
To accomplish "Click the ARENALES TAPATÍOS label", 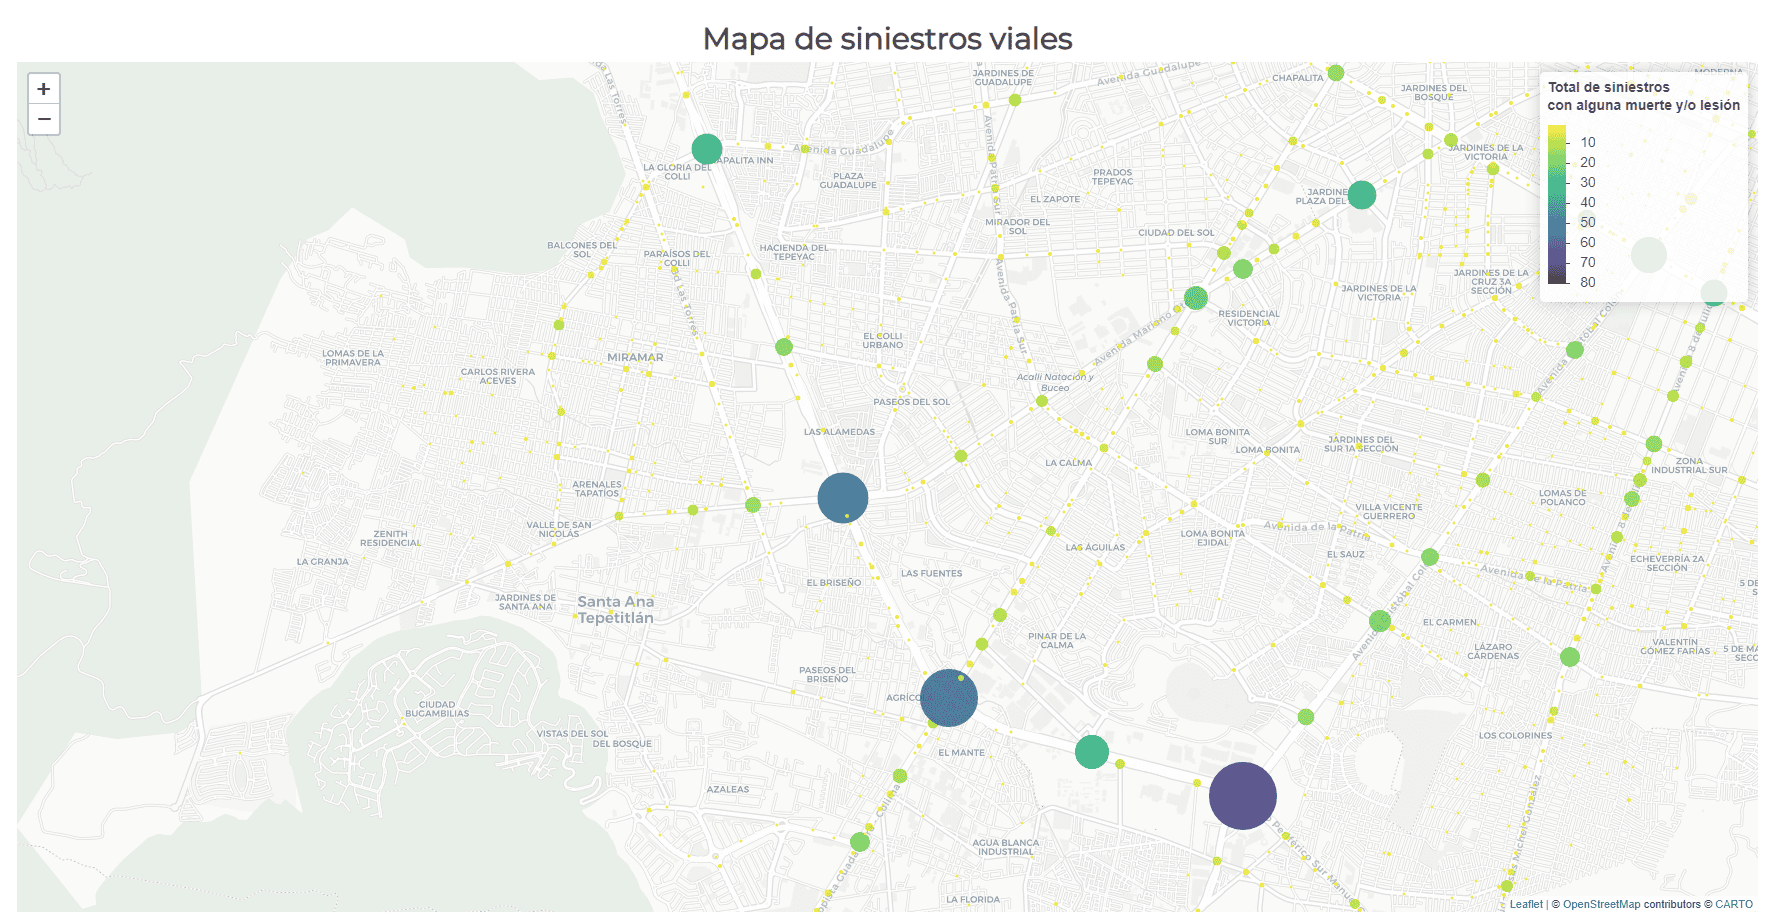I will tap(597, 489).
